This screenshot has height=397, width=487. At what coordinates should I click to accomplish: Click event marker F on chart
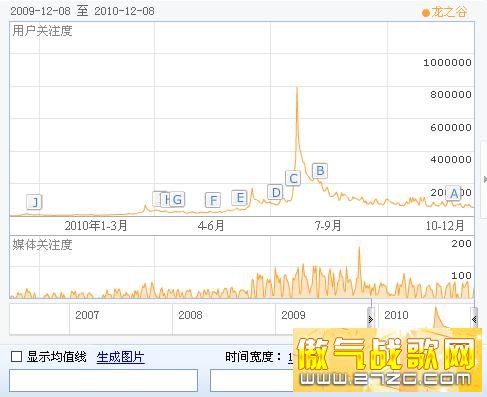(213, 200)
